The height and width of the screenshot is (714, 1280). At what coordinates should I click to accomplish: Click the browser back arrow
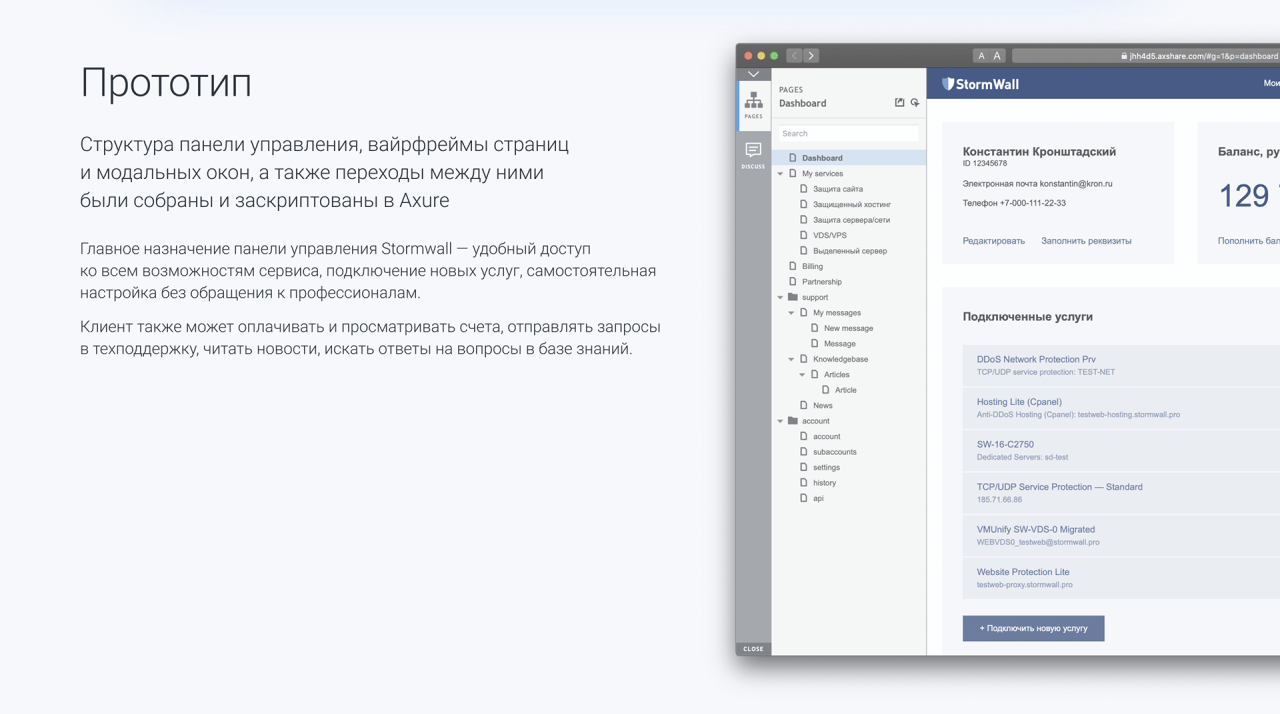pyautogui.click(x=794, y=56)
